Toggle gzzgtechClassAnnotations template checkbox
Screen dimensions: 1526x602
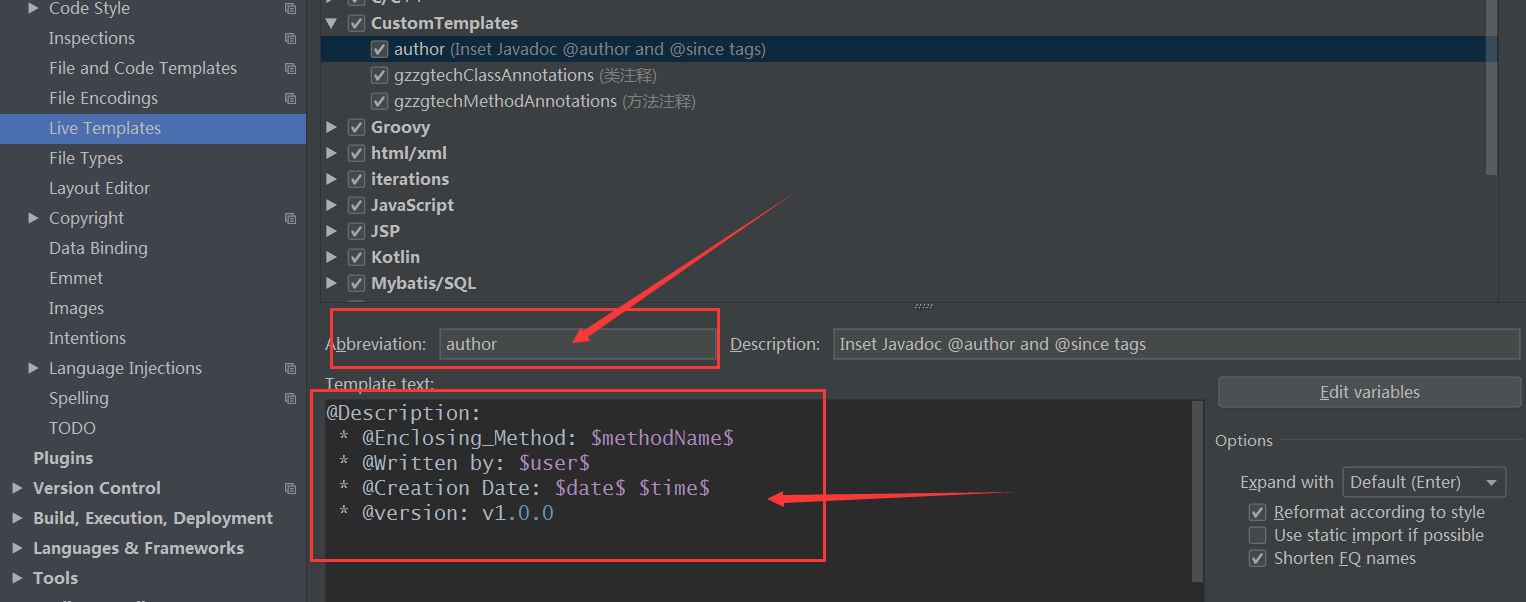(379, 75)
